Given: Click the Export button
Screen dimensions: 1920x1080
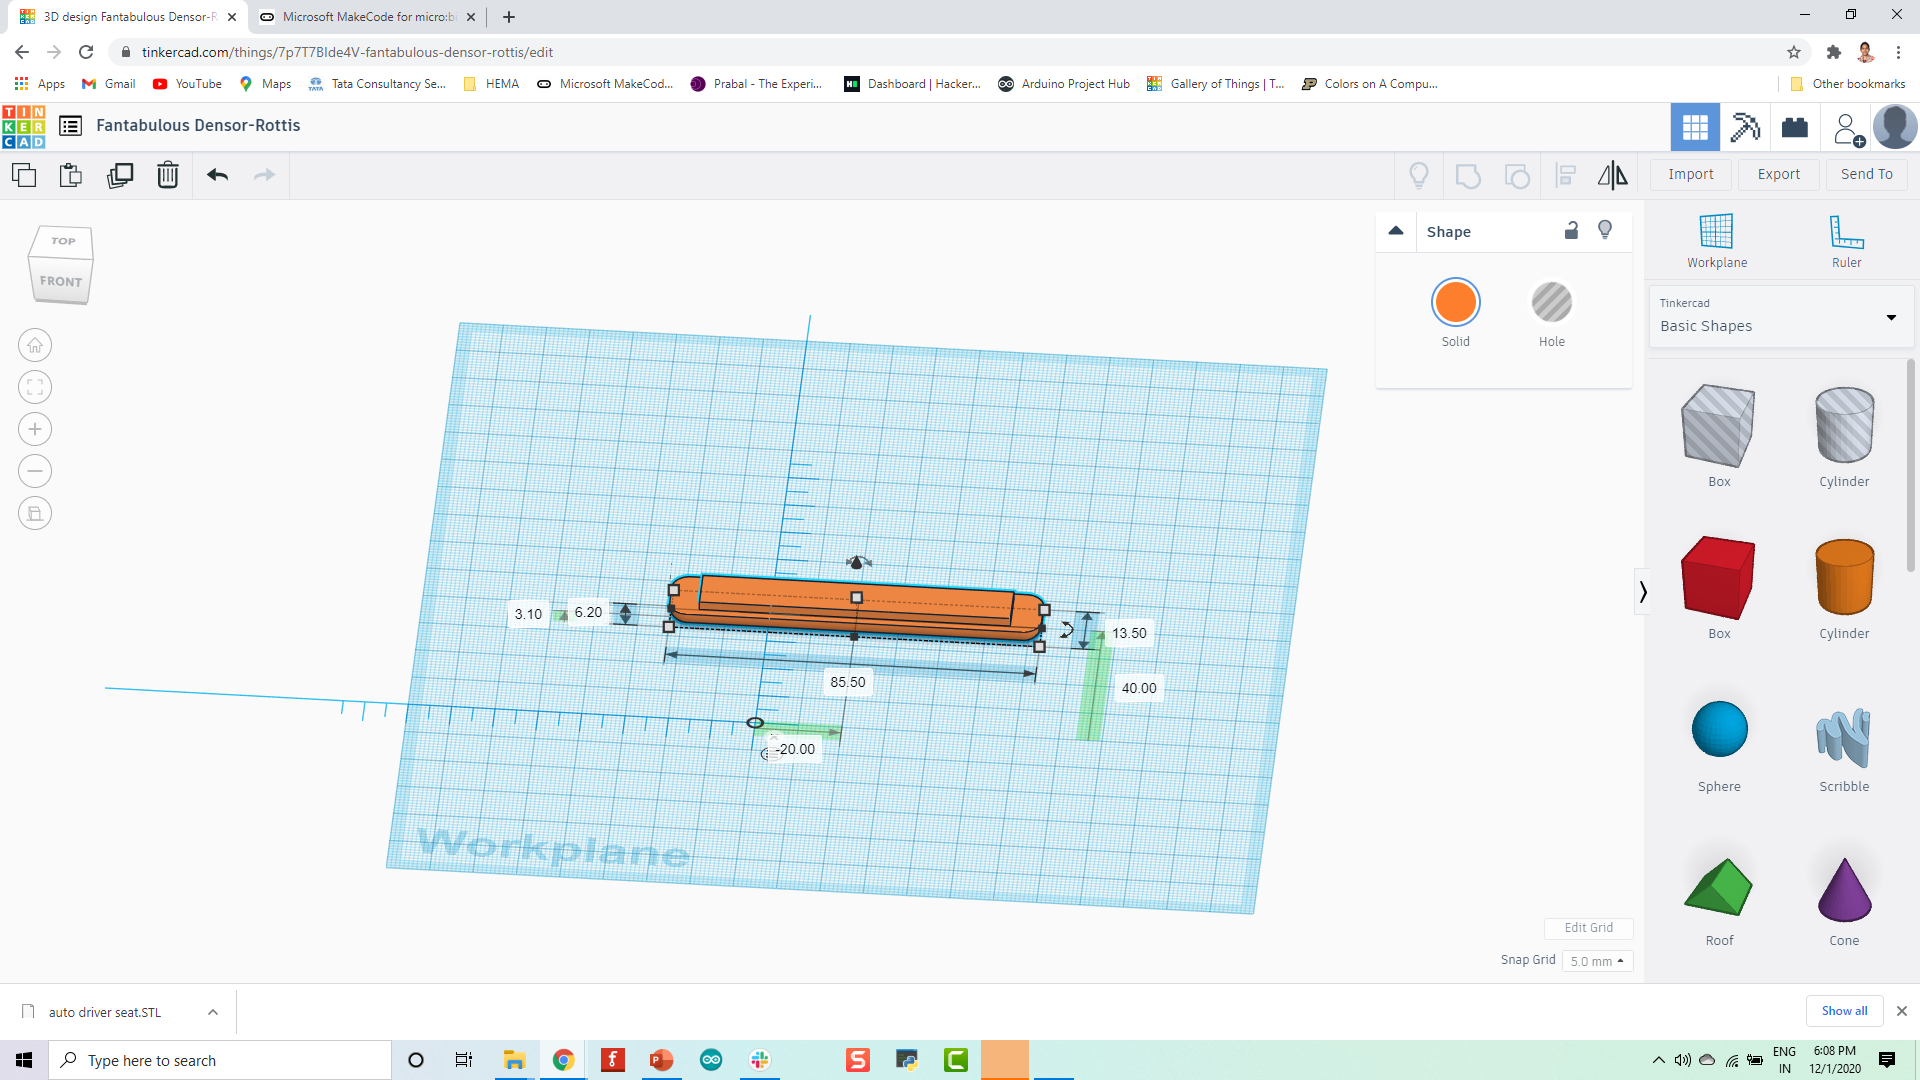Looking at the screenshot, I should [x=1779, y=173].
